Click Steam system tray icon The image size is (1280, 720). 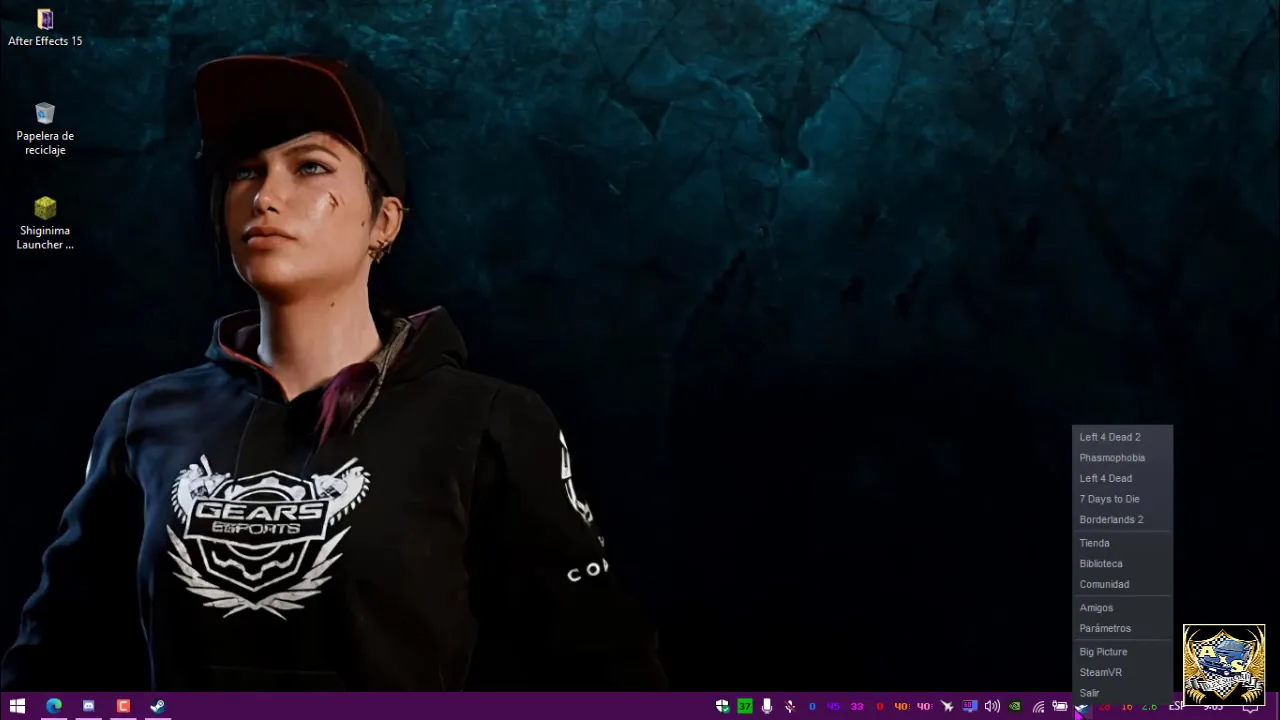point(1082,707)
